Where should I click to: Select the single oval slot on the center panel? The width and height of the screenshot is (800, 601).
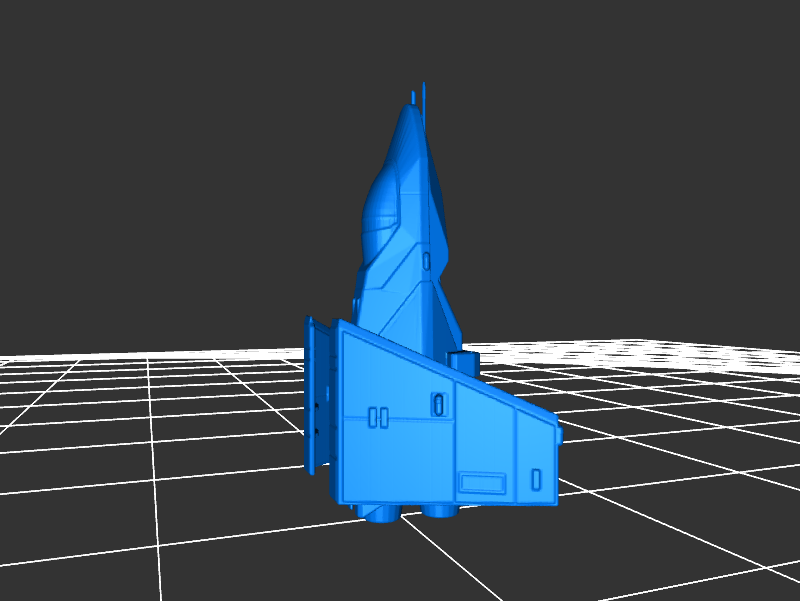tap(437, 404)
